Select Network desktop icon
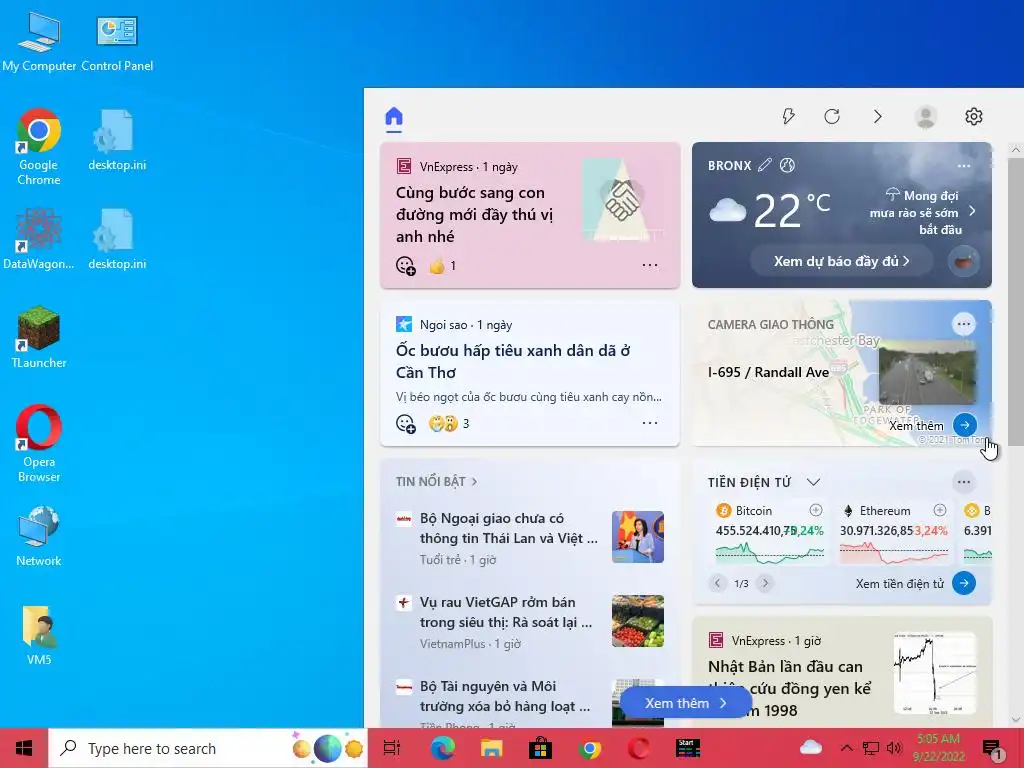Image resolution: width=1024 pixels, height=768 pixels. coord(39,536)
